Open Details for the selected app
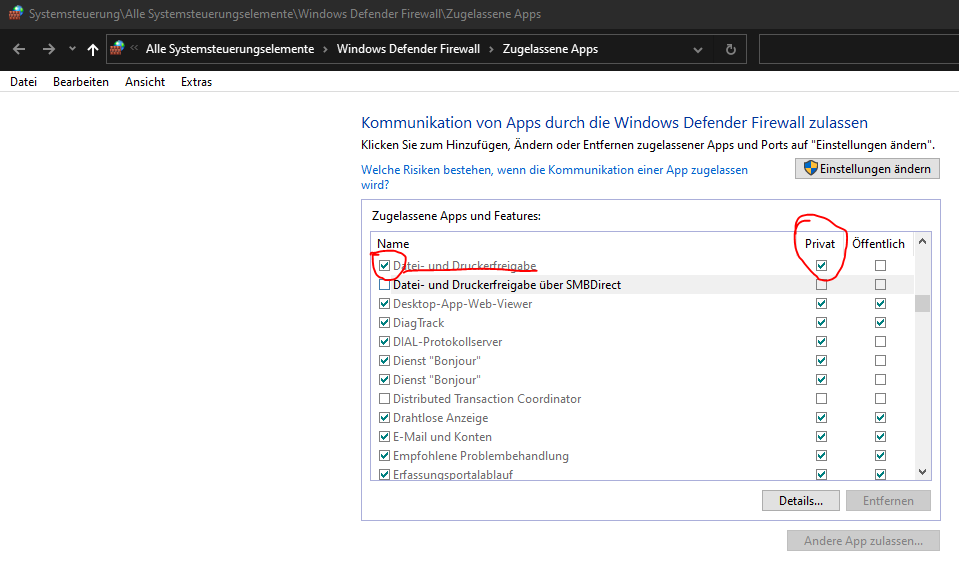959x567 pixels. 801,501
